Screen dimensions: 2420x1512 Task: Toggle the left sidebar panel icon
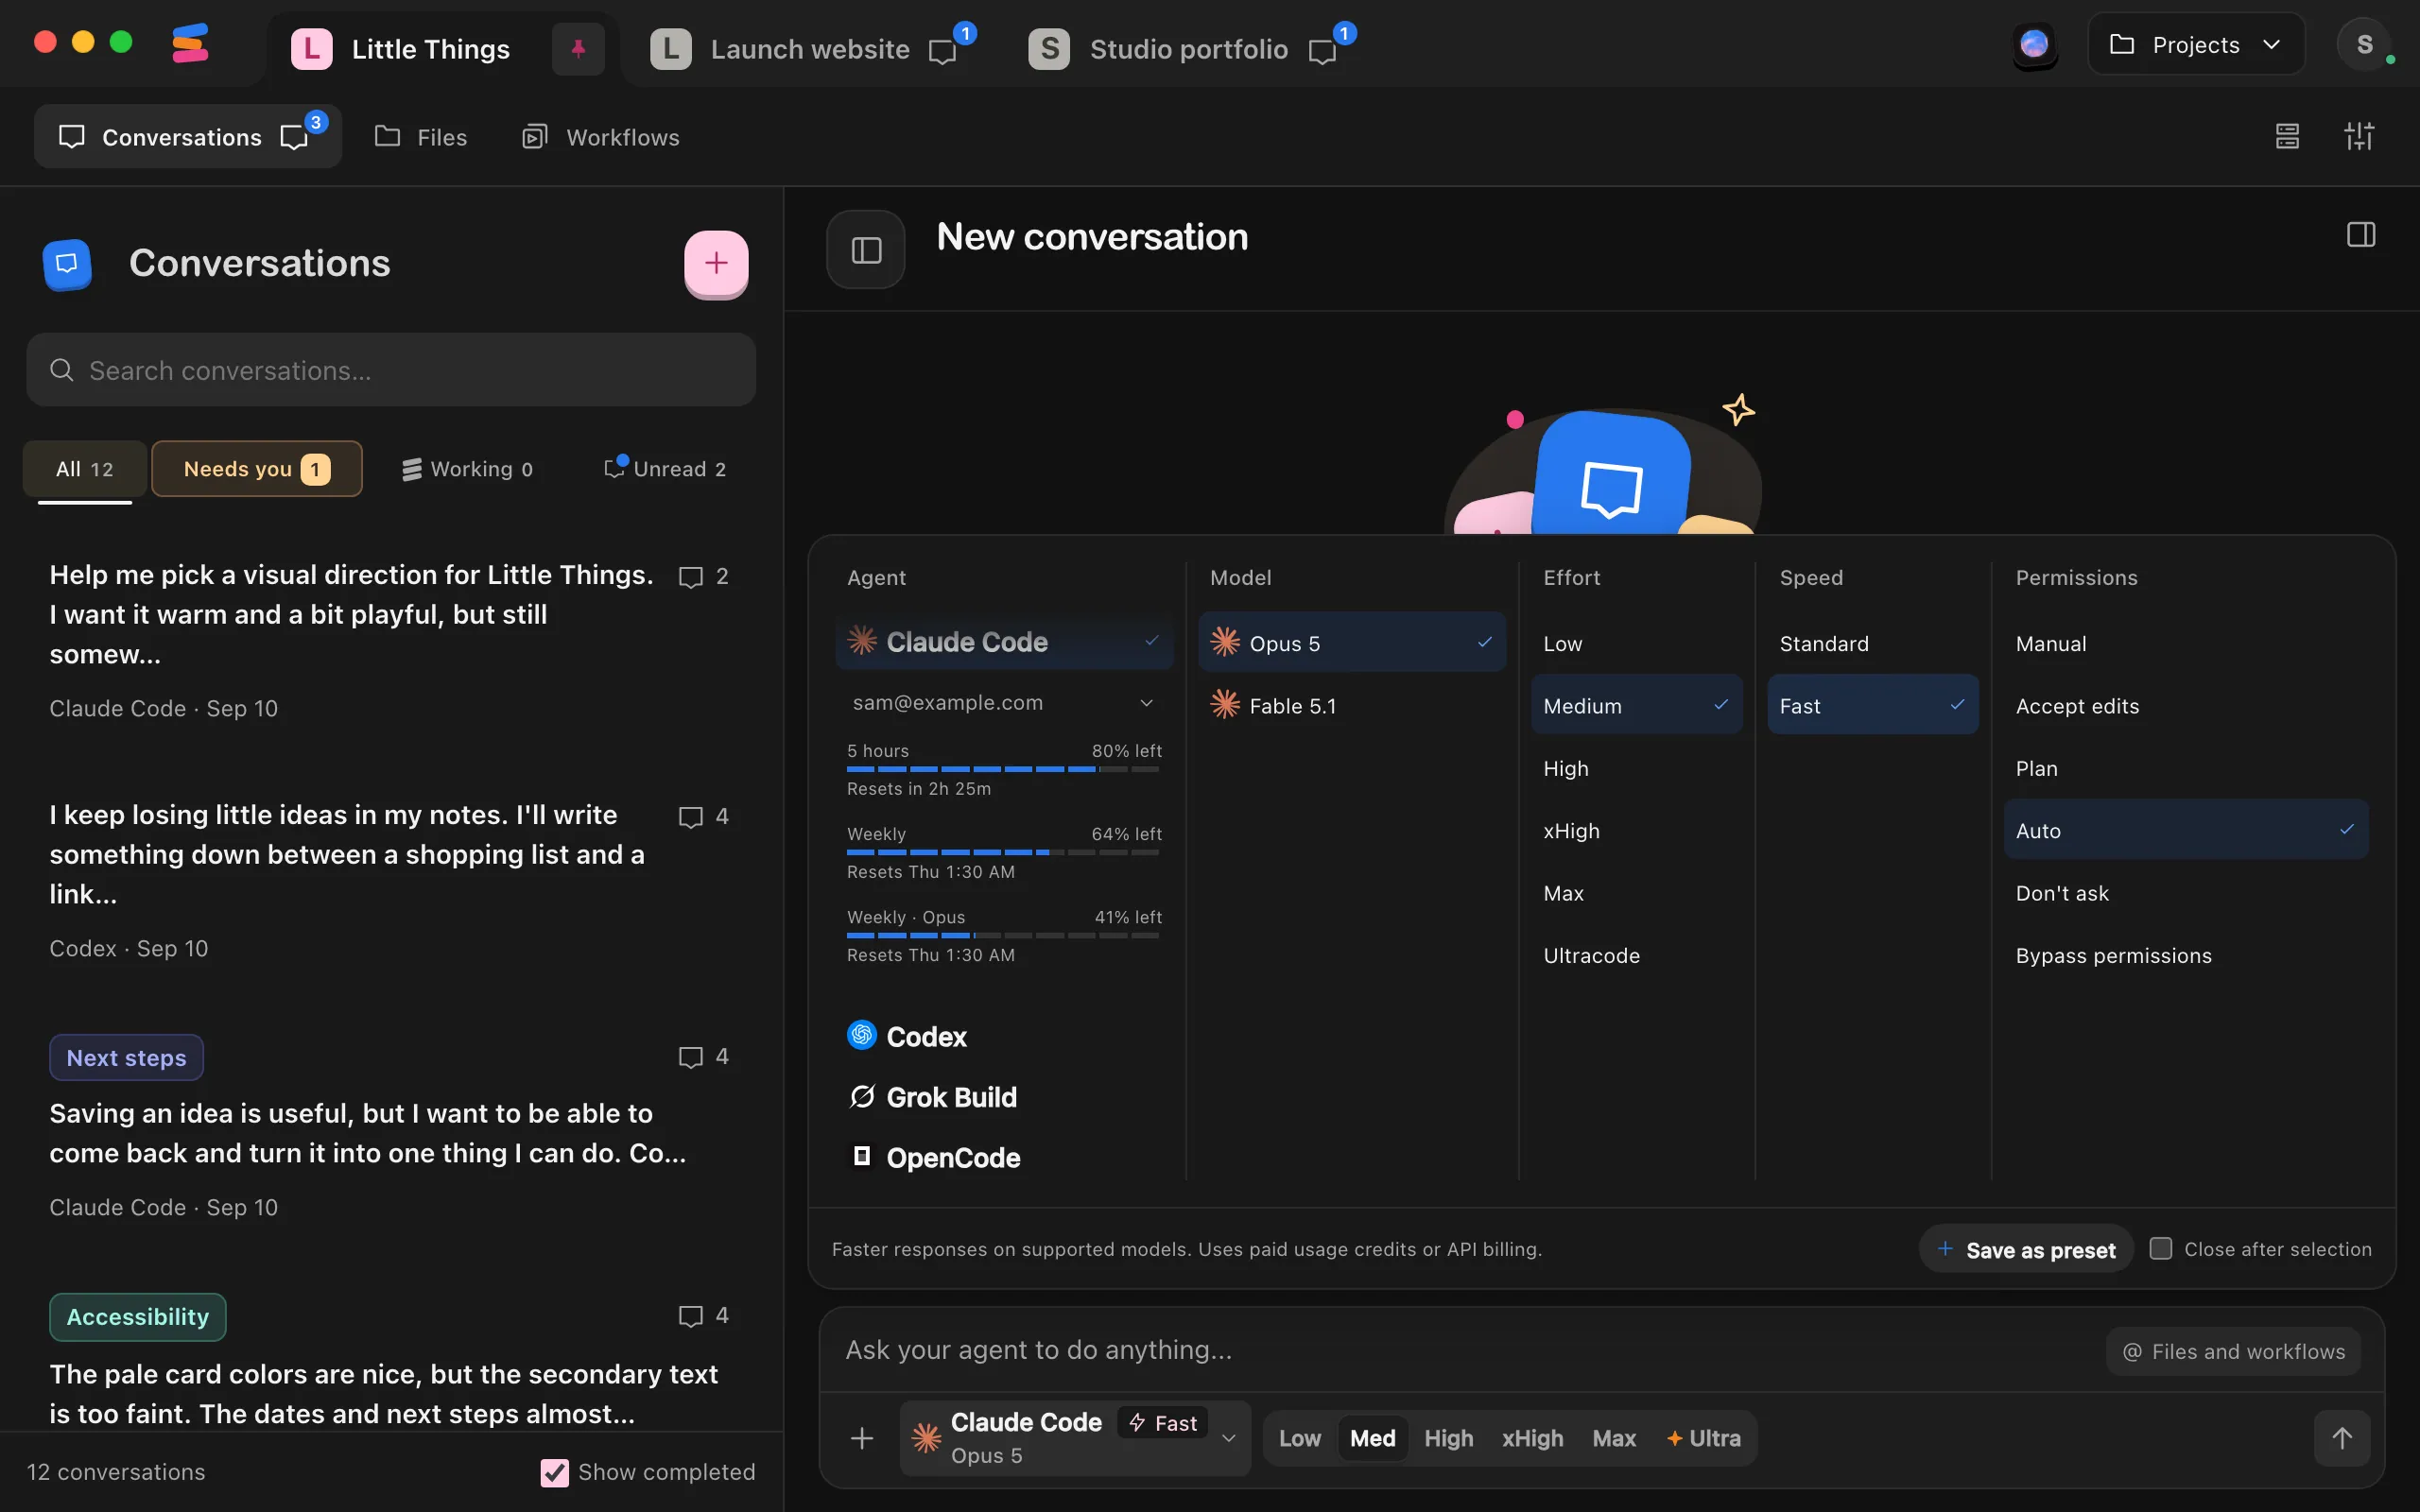coord(866,250)
